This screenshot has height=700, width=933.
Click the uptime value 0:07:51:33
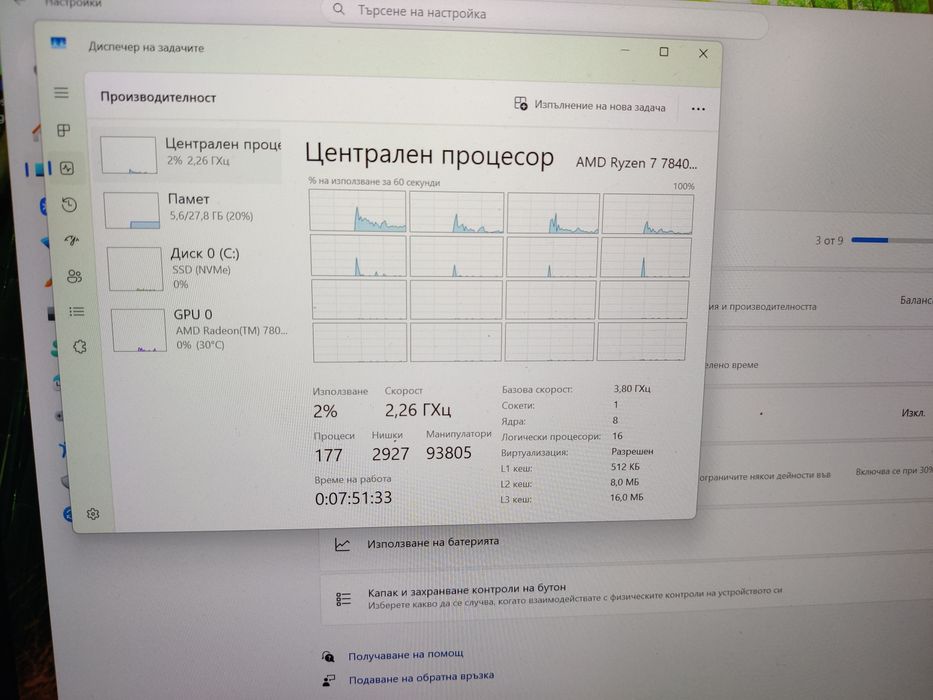click(x=353, y=498)
